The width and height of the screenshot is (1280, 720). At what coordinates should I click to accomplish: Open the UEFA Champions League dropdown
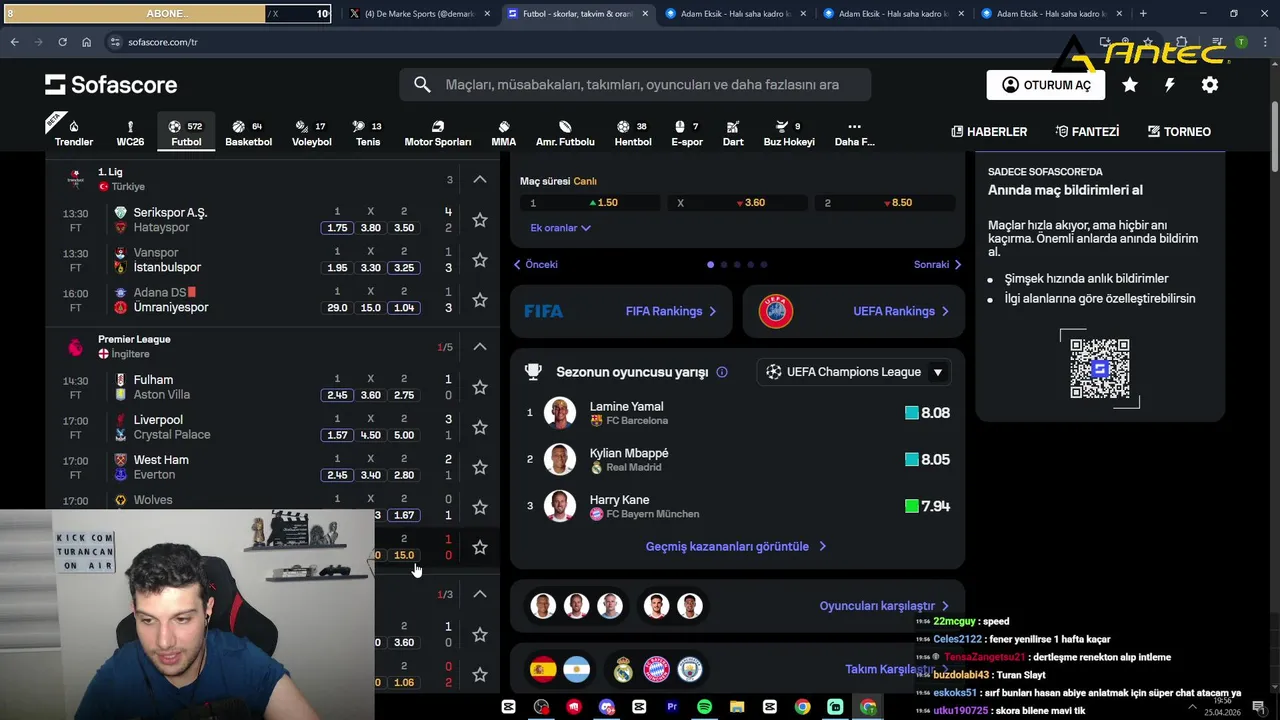tap(854, 372)
